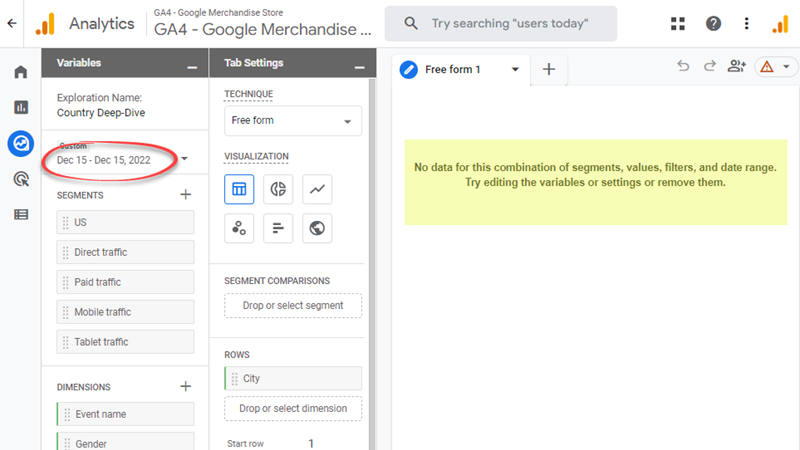Viewport: 800px width, 450px height.
Task: Open the Help question mark icon
Action: pyautogui.click(x=713, y=23)
